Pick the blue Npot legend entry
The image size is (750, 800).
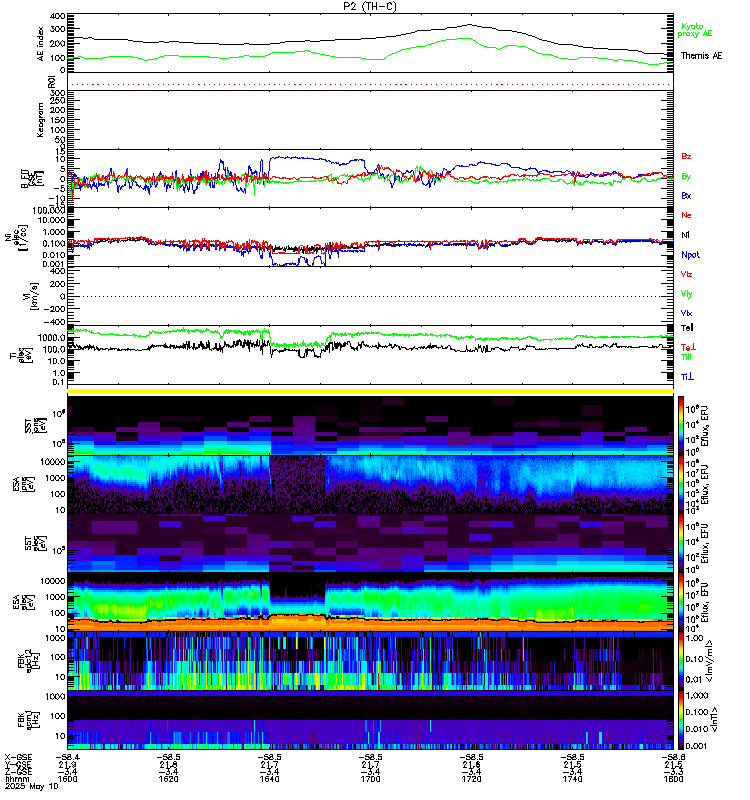point(690,255)
